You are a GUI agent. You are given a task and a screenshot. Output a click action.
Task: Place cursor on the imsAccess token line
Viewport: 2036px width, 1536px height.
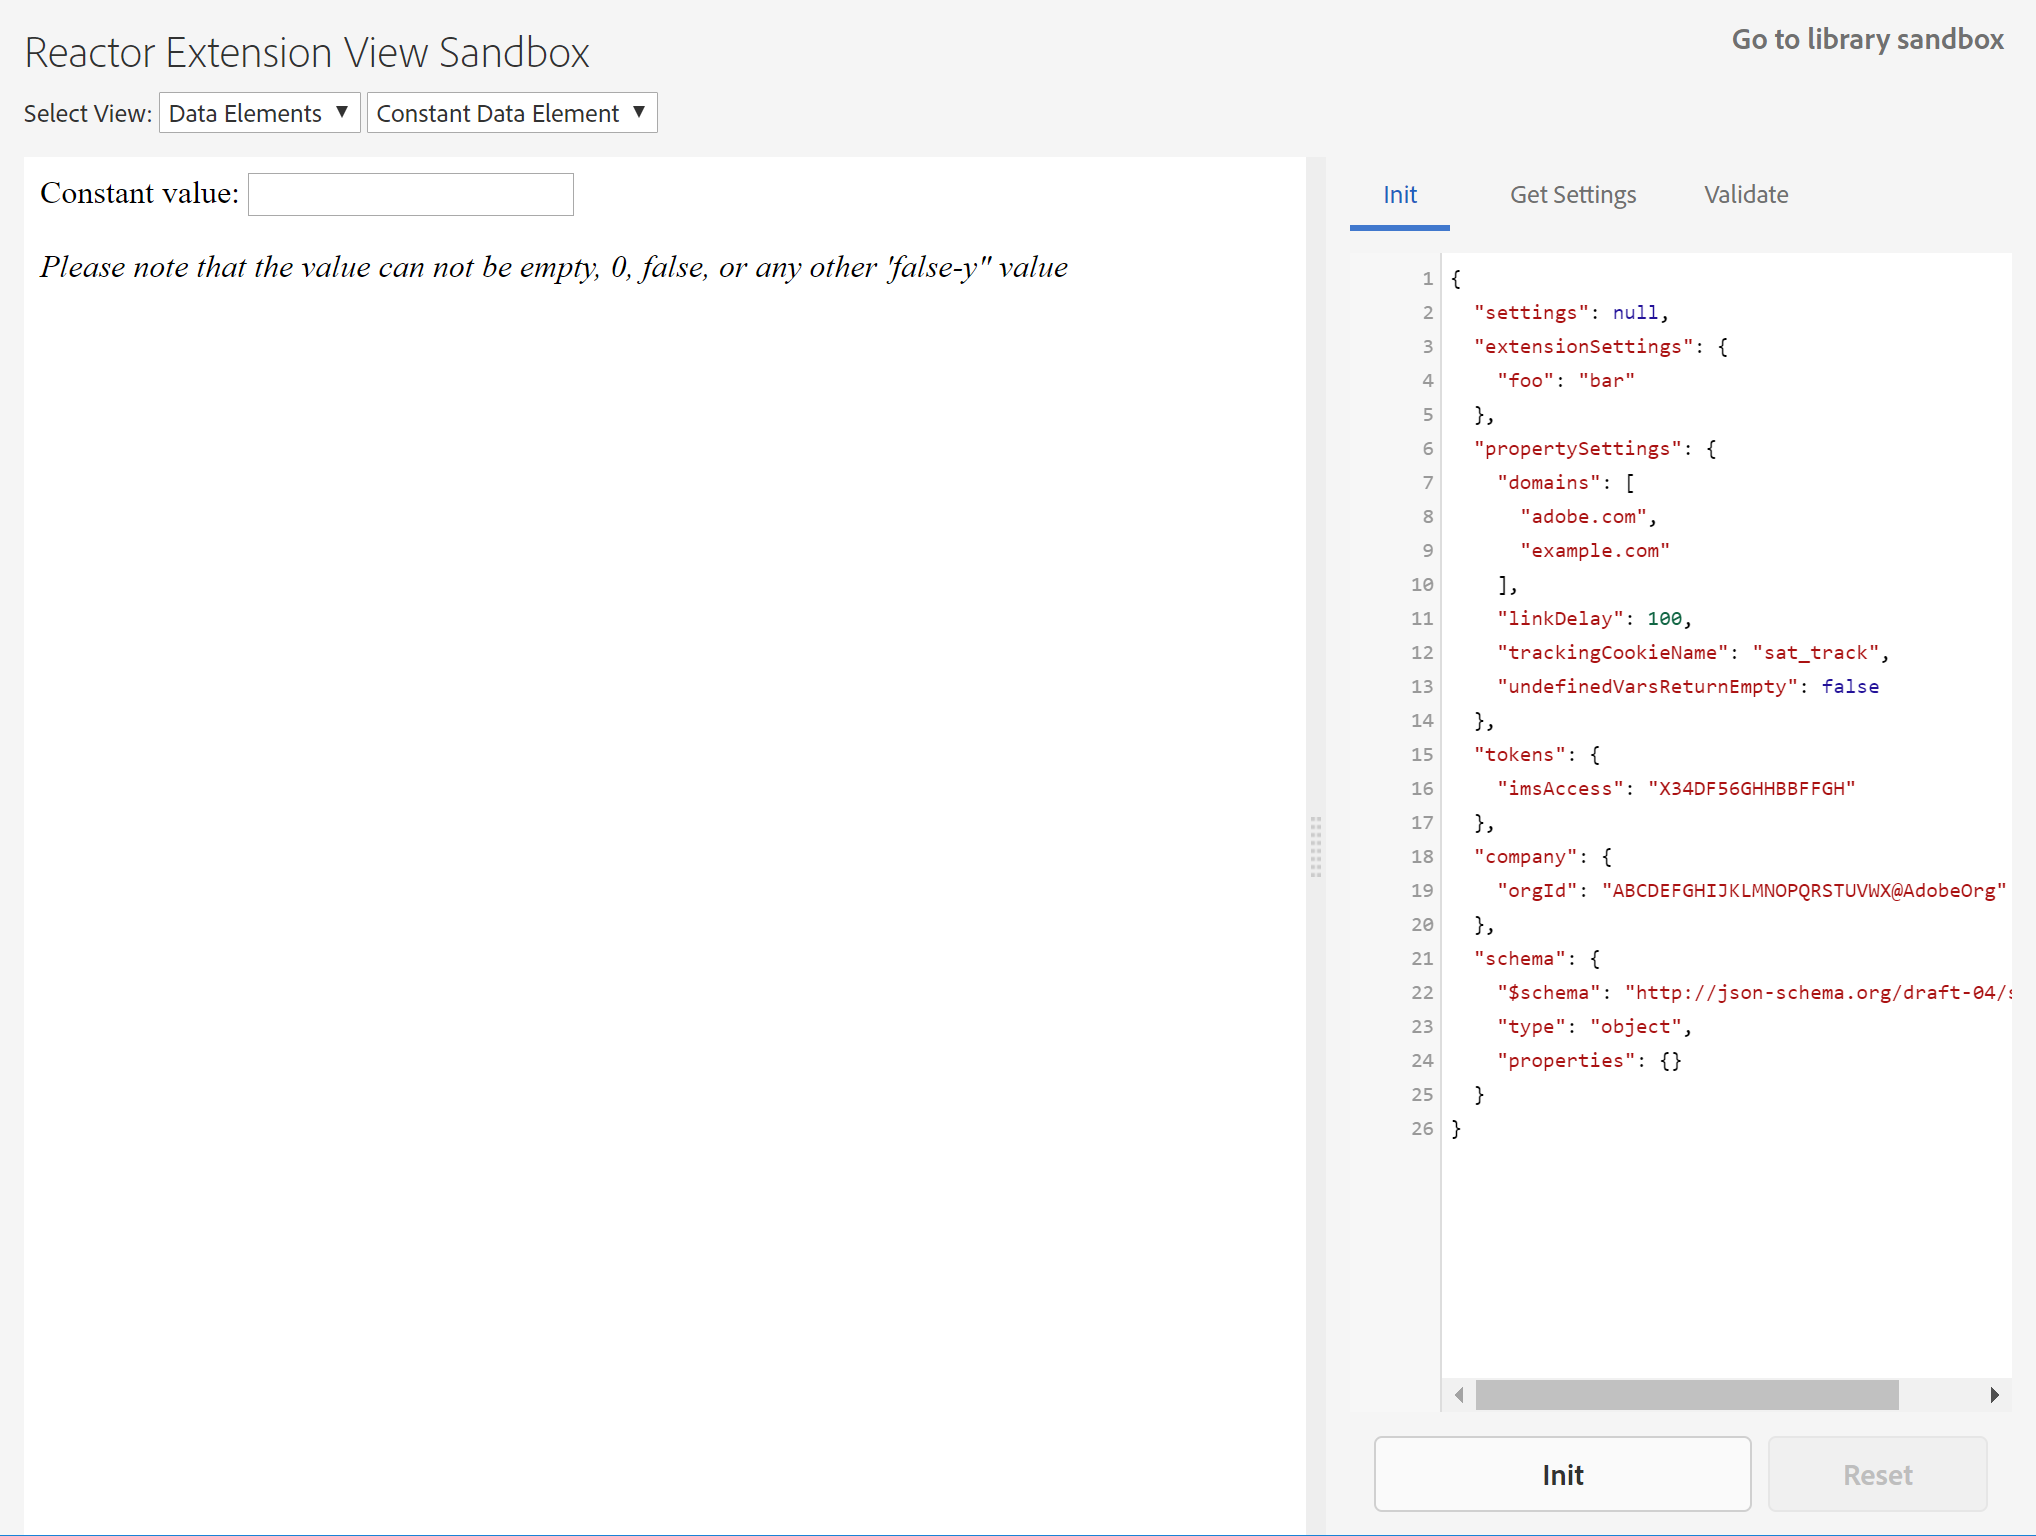pyautogui.click(x=1675, y=789)
